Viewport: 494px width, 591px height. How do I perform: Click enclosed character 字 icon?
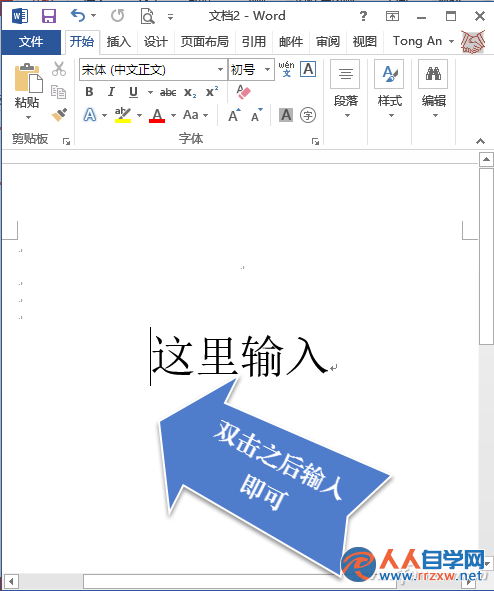click(308, 115)
